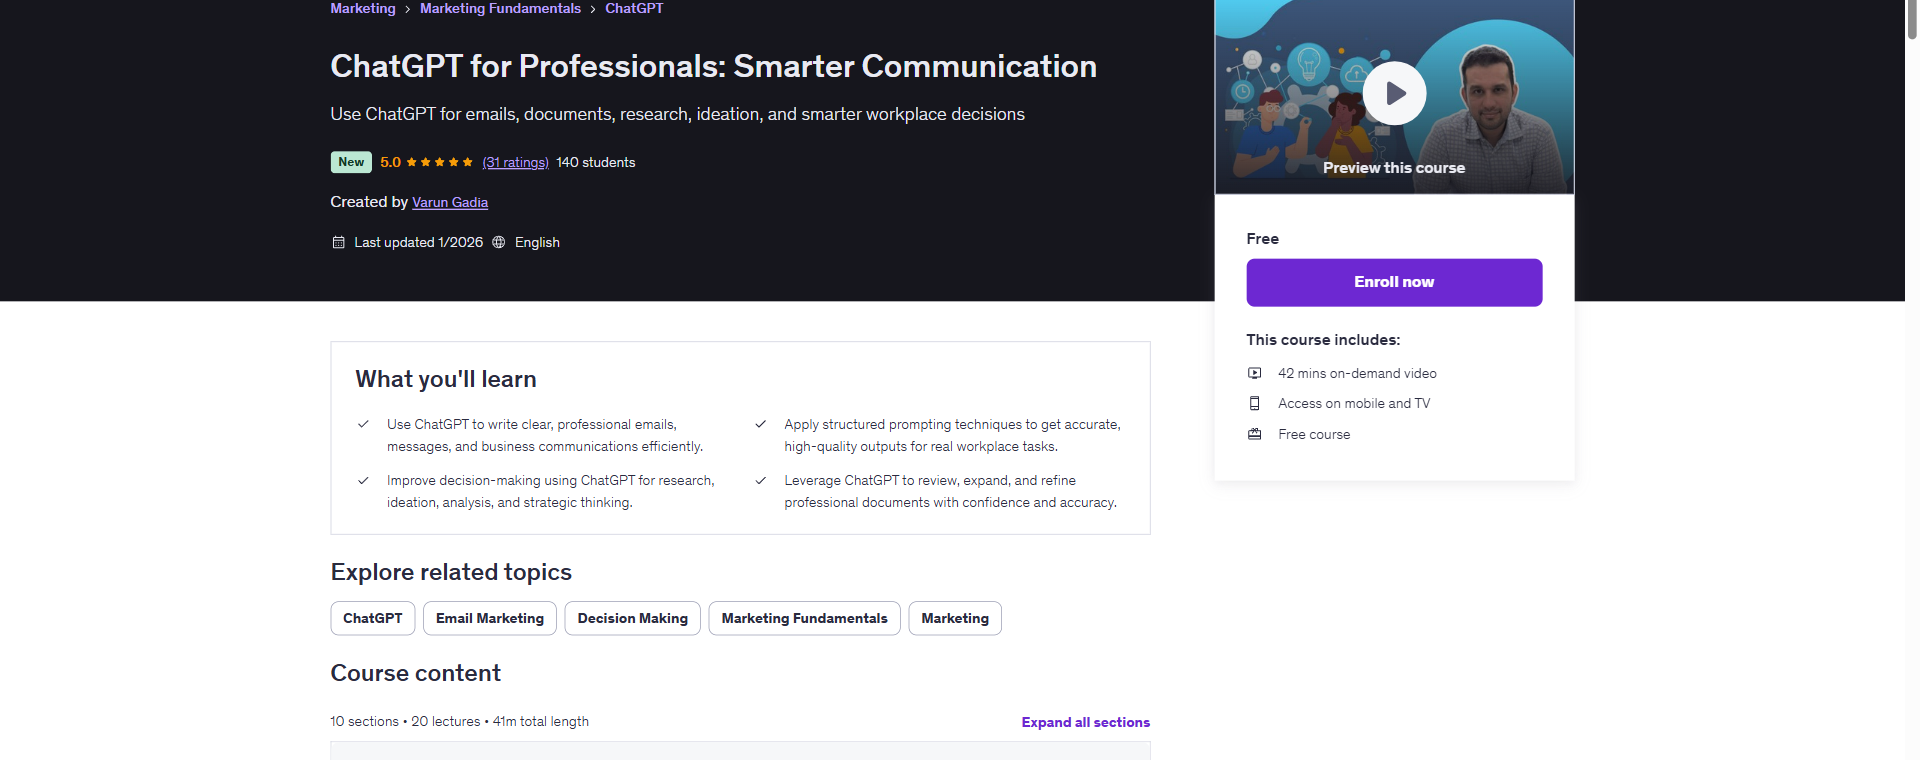Click the 'Course content' heading
The height and width of the screenshot is (760, 1920).
(415, 673)
